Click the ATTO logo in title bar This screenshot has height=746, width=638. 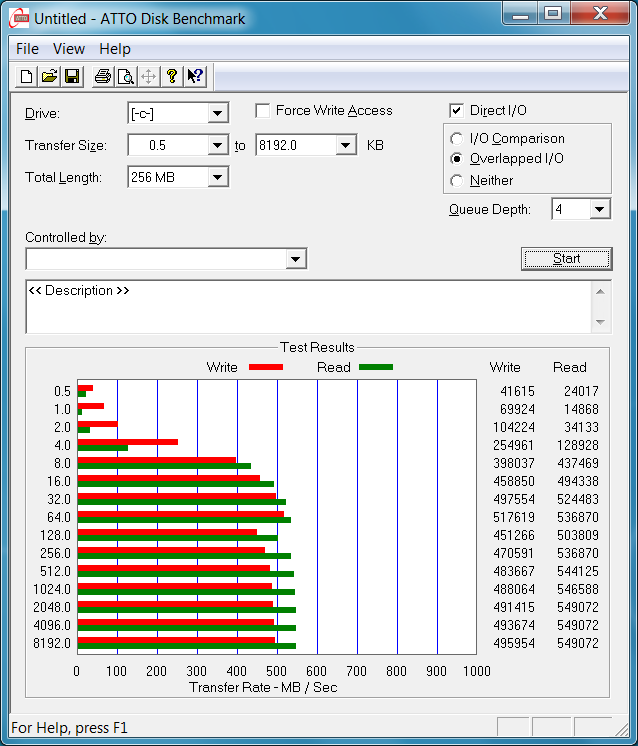(x=18, y=18)
